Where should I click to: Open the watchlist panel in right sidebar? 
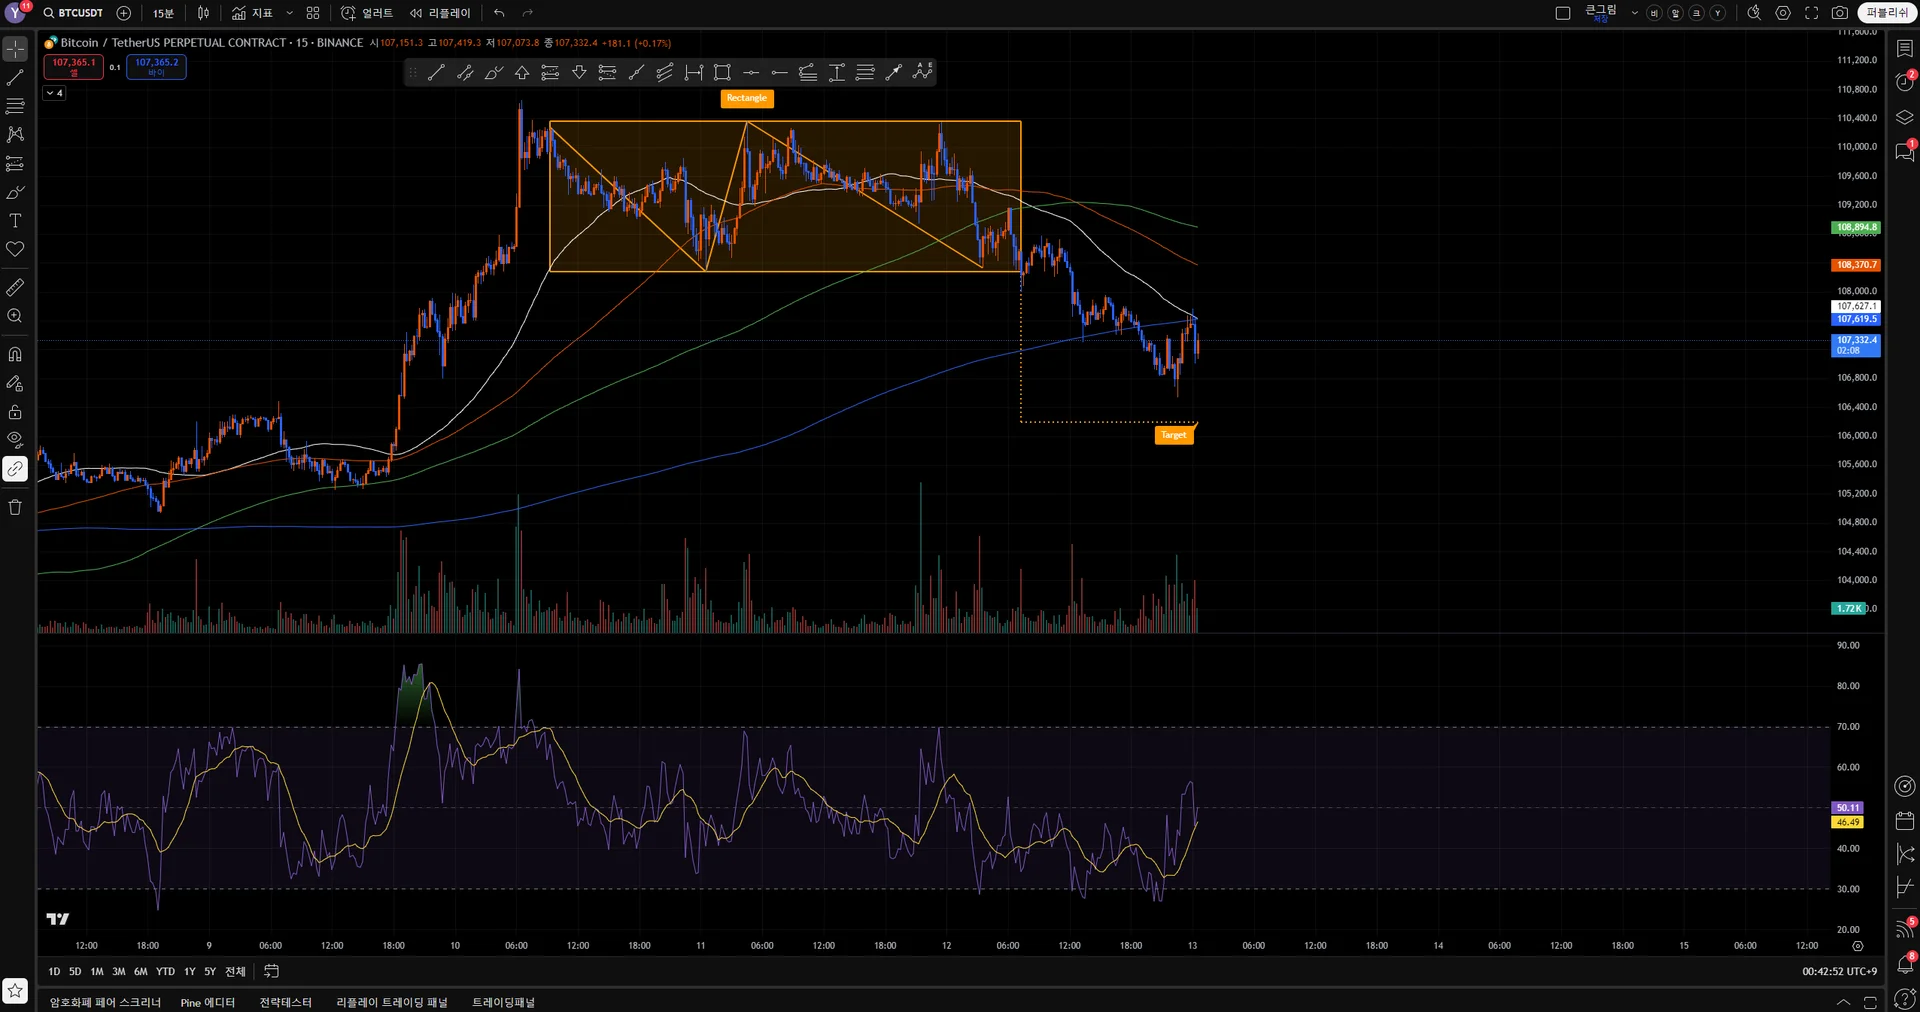coord(1905,48)
